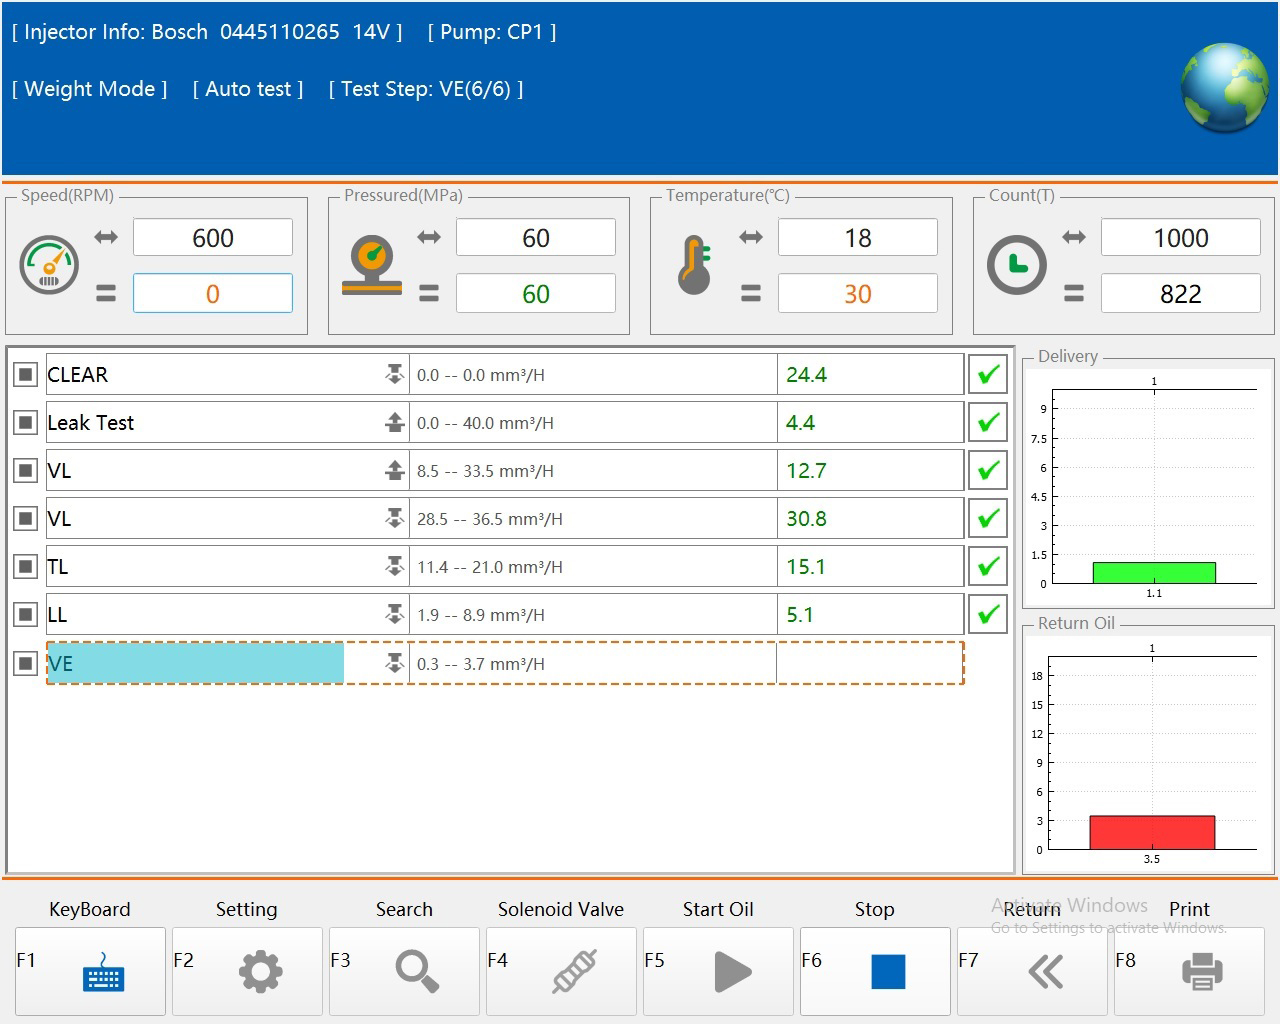Click the arrow icon on TL row
The image size is (1280, 1024).
tap(395, 567)
